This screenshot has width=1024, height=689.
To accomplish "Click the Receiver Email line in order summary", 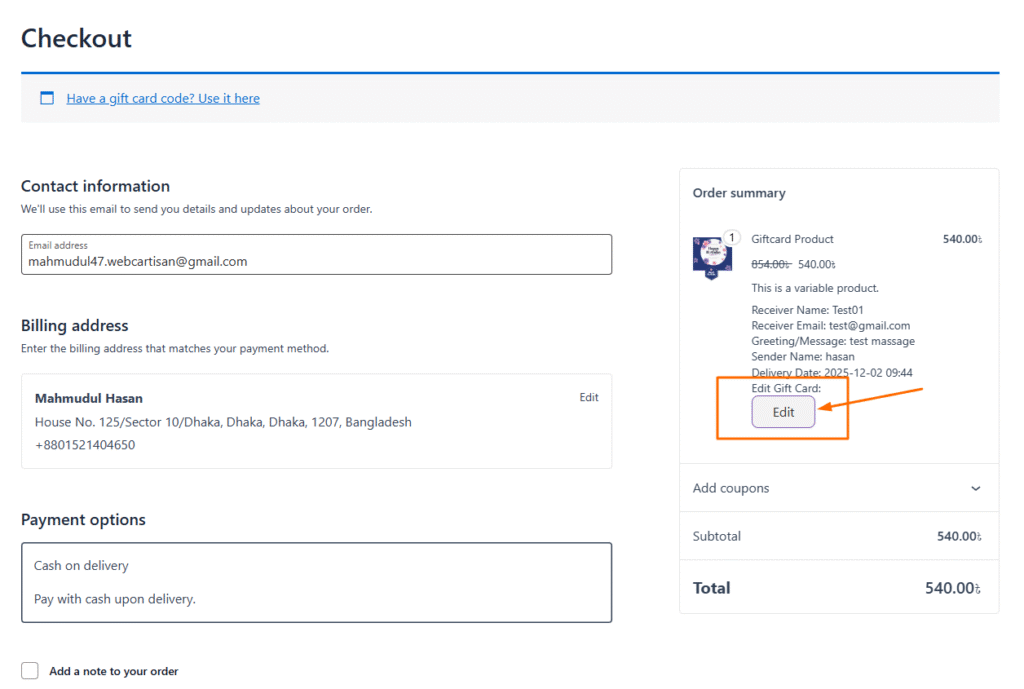I will (x=830, y=326).
